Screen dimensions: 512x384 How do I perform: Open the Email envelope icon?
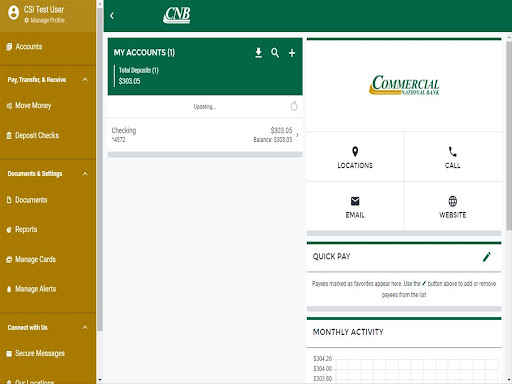[355, 201]
